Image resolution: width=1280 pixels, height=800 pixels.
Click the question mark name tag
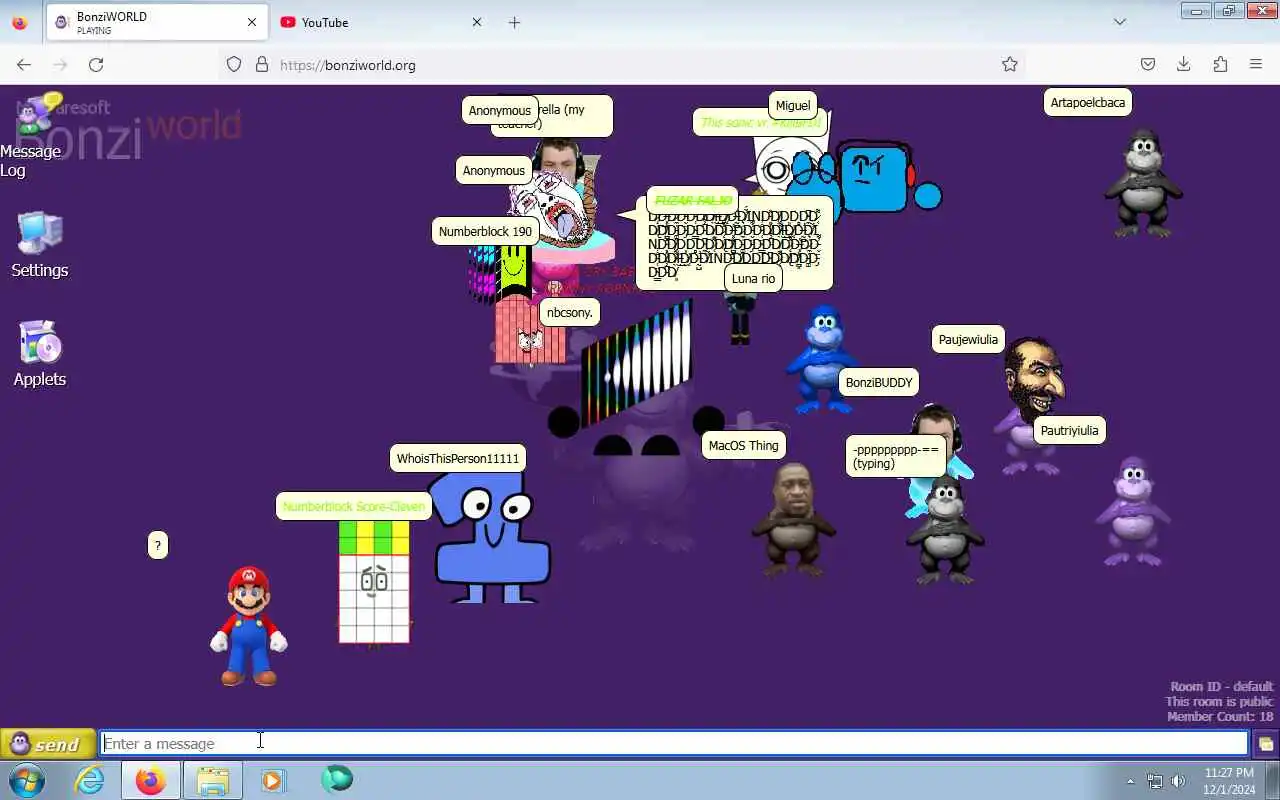pyautogui.click(x=157, y=545)
